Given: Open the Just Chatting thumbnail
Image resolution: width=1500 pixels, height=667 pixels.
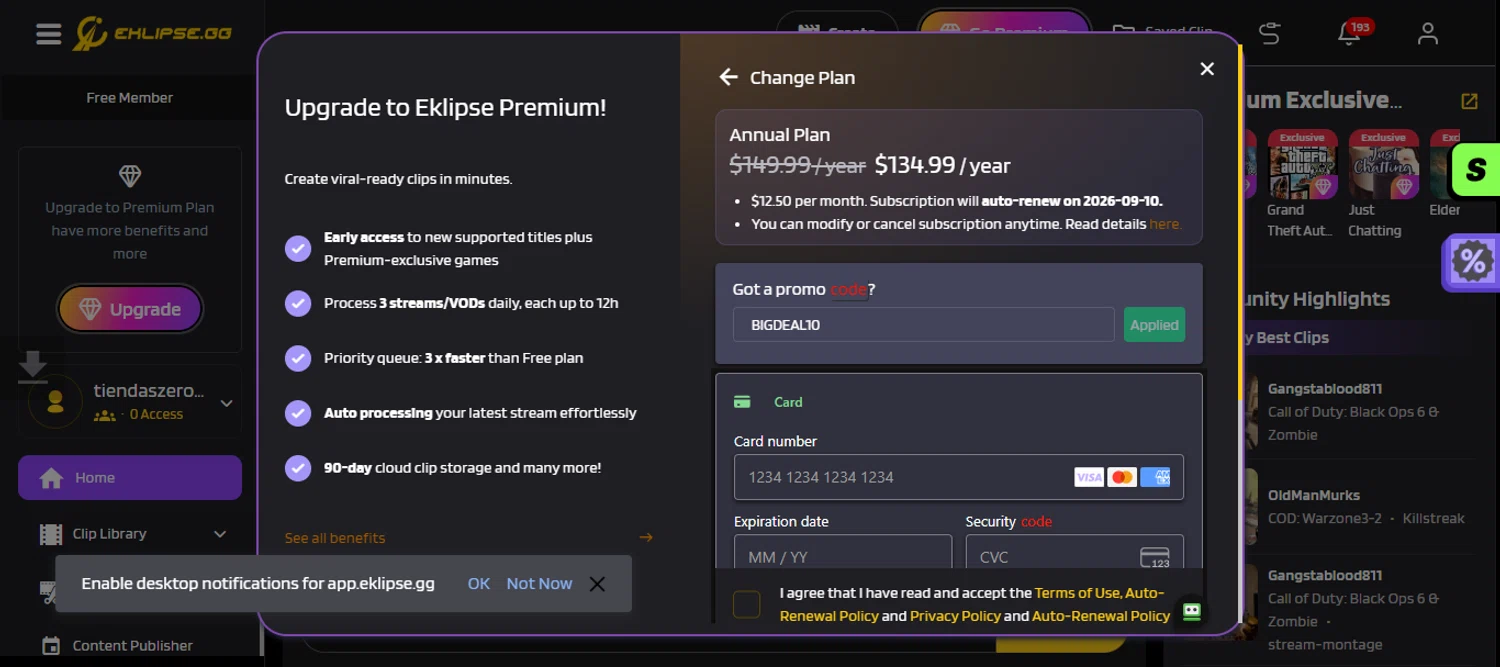Looking at the screenshot, I should point(1384,165).
